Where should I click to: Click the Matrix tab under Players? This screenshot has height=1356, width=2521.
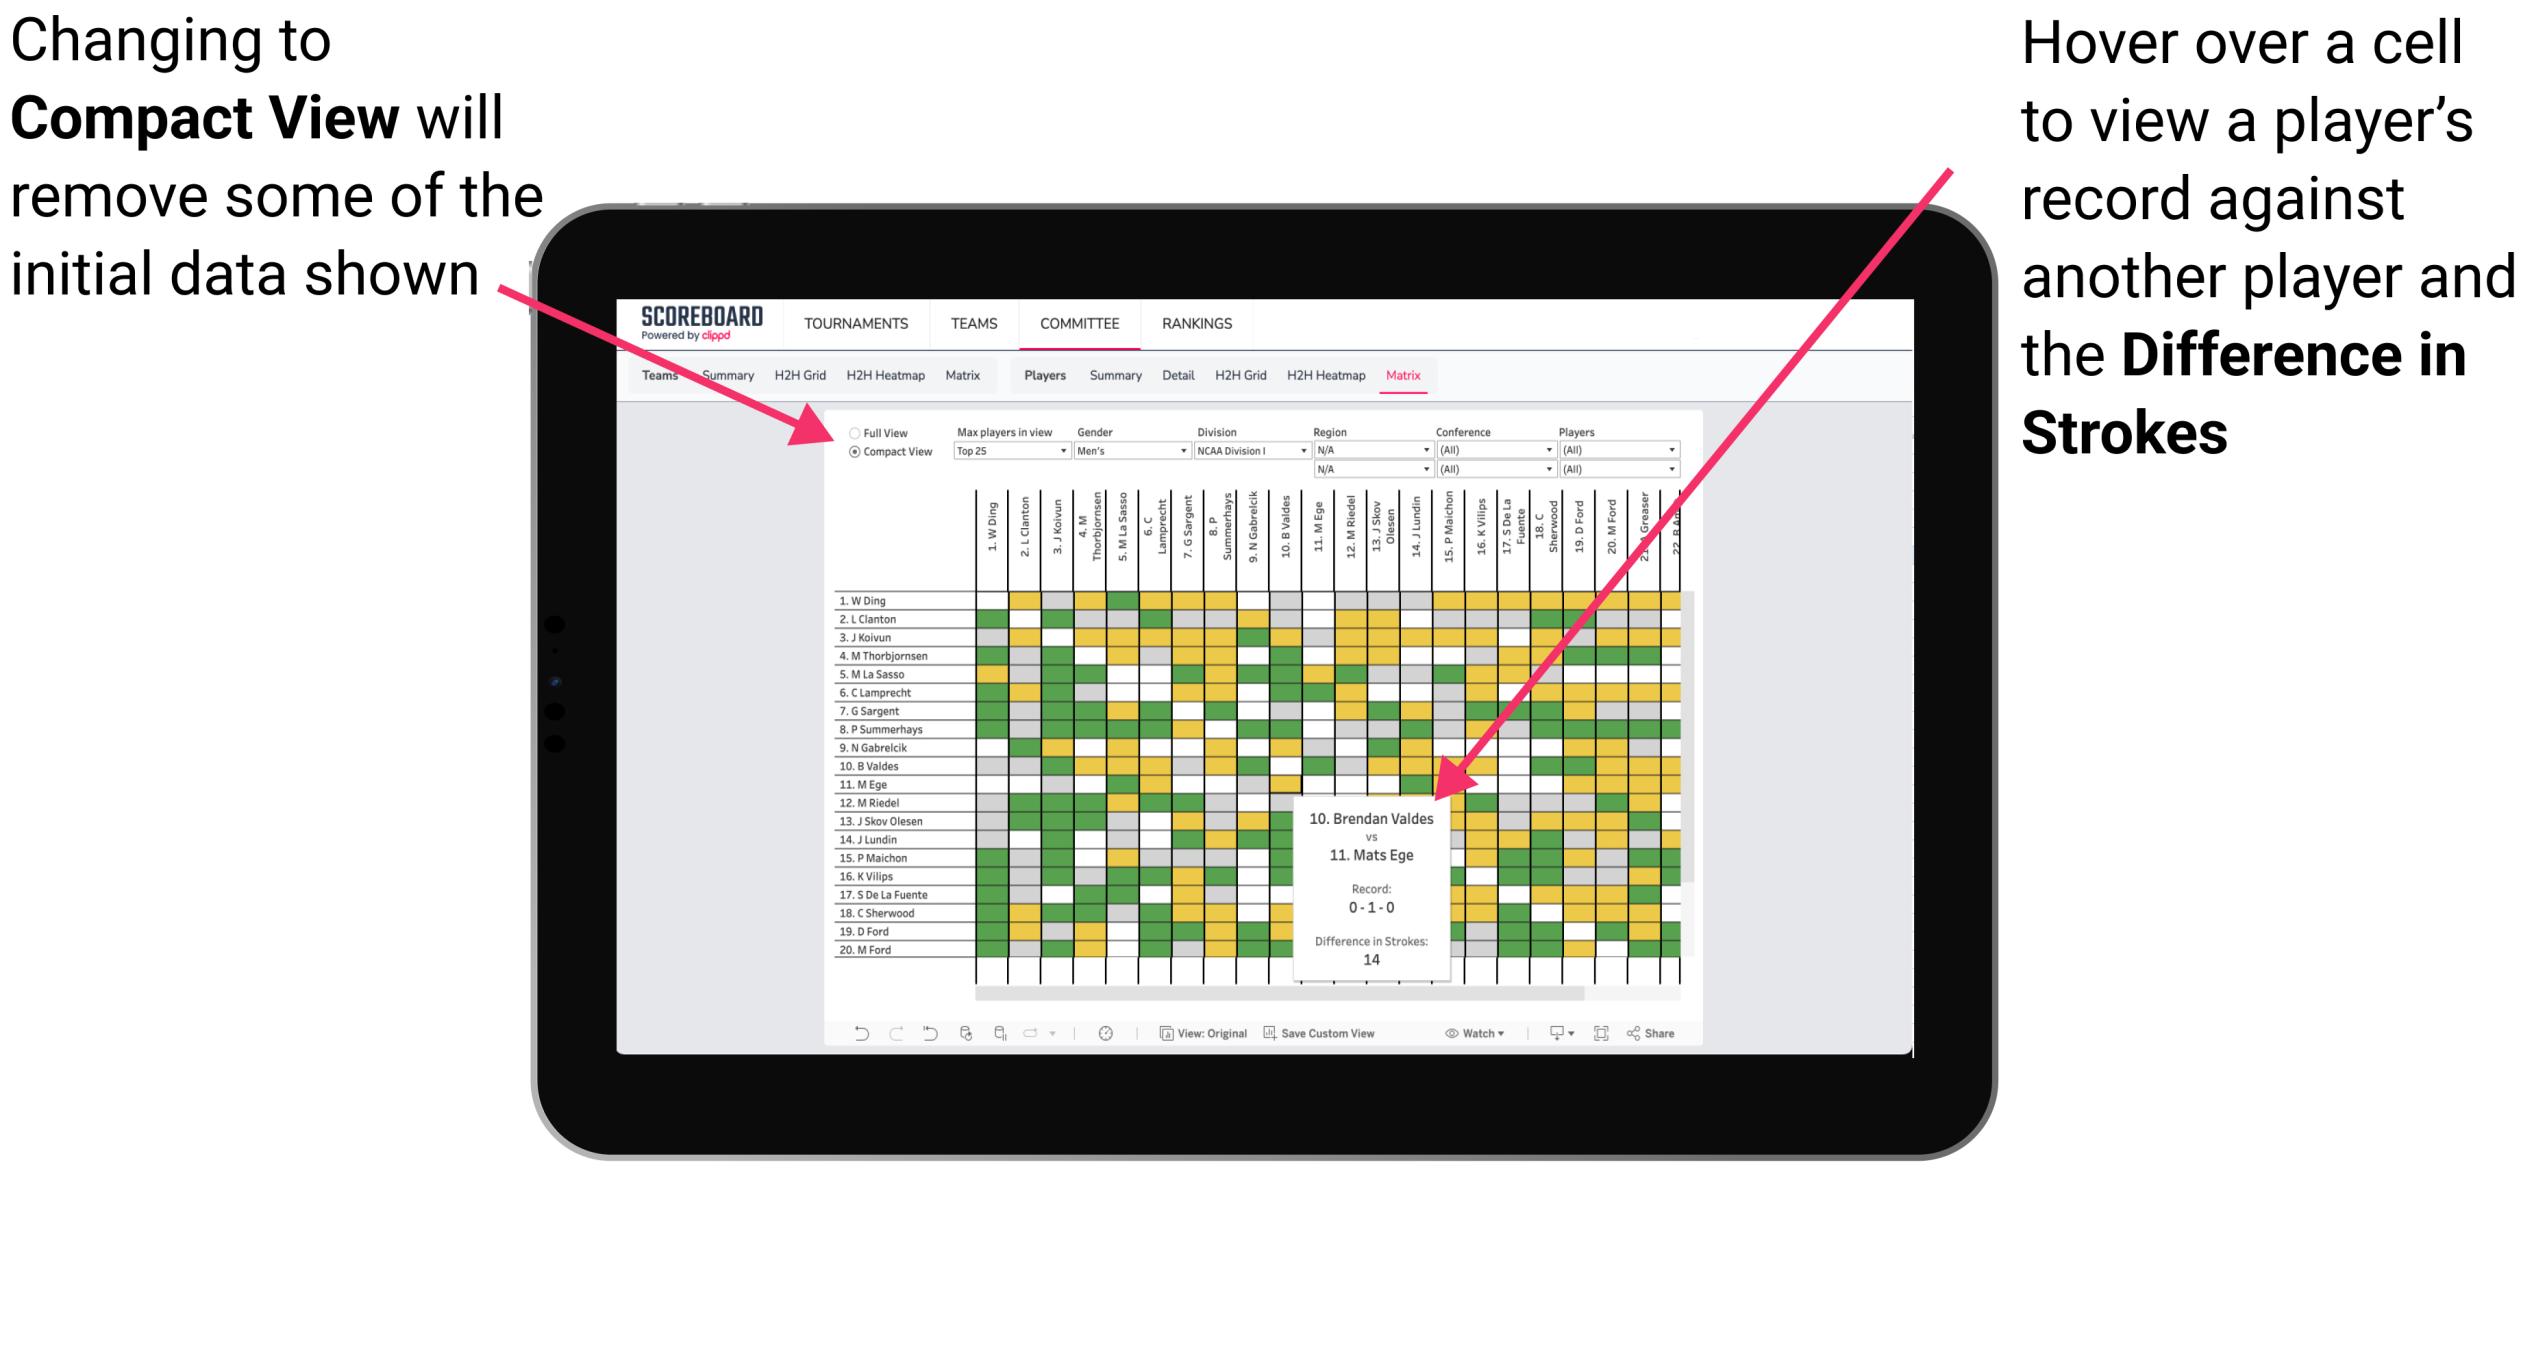1426,374
